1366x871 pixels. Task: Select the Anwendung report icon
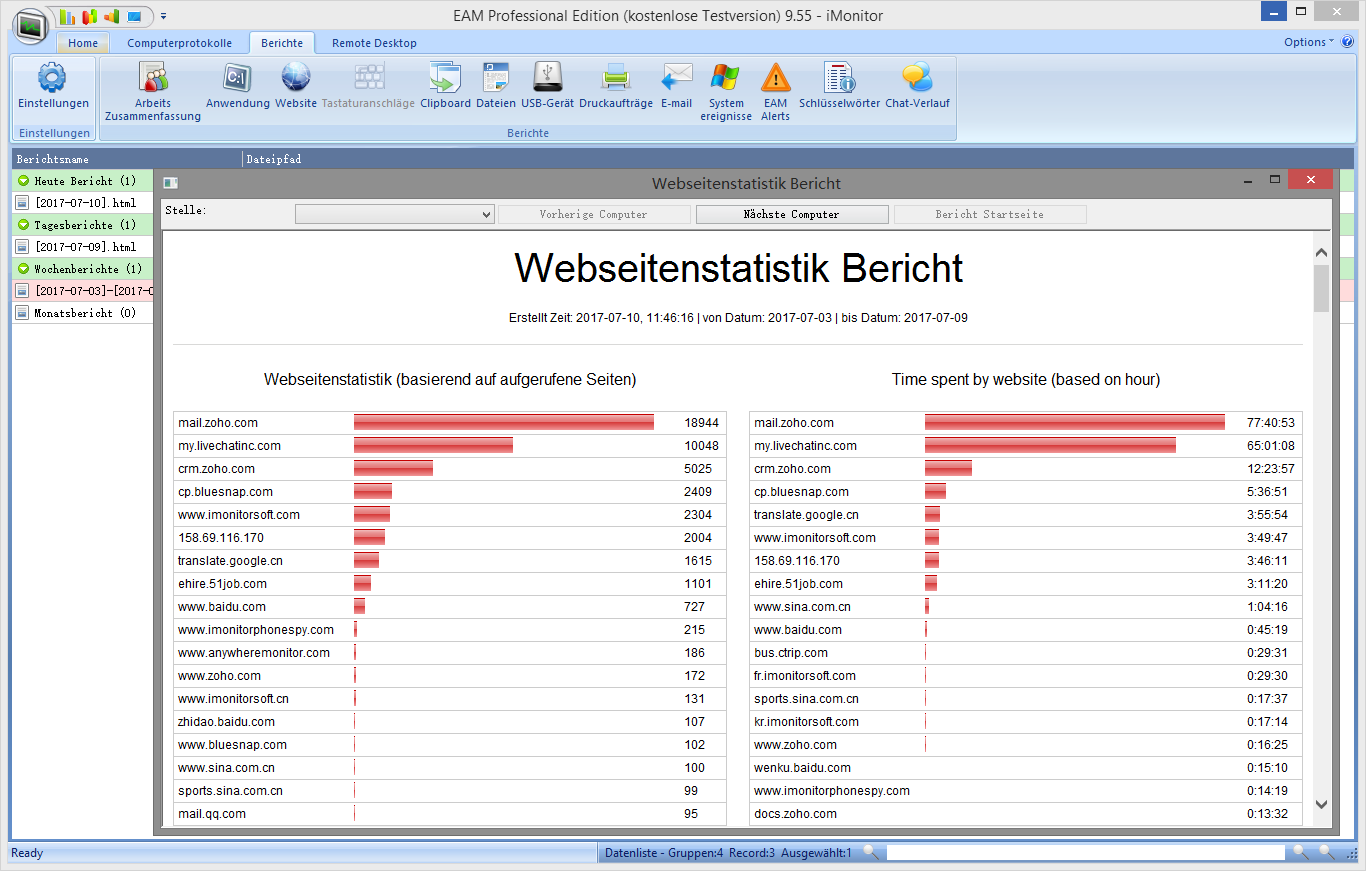(238, 78)
